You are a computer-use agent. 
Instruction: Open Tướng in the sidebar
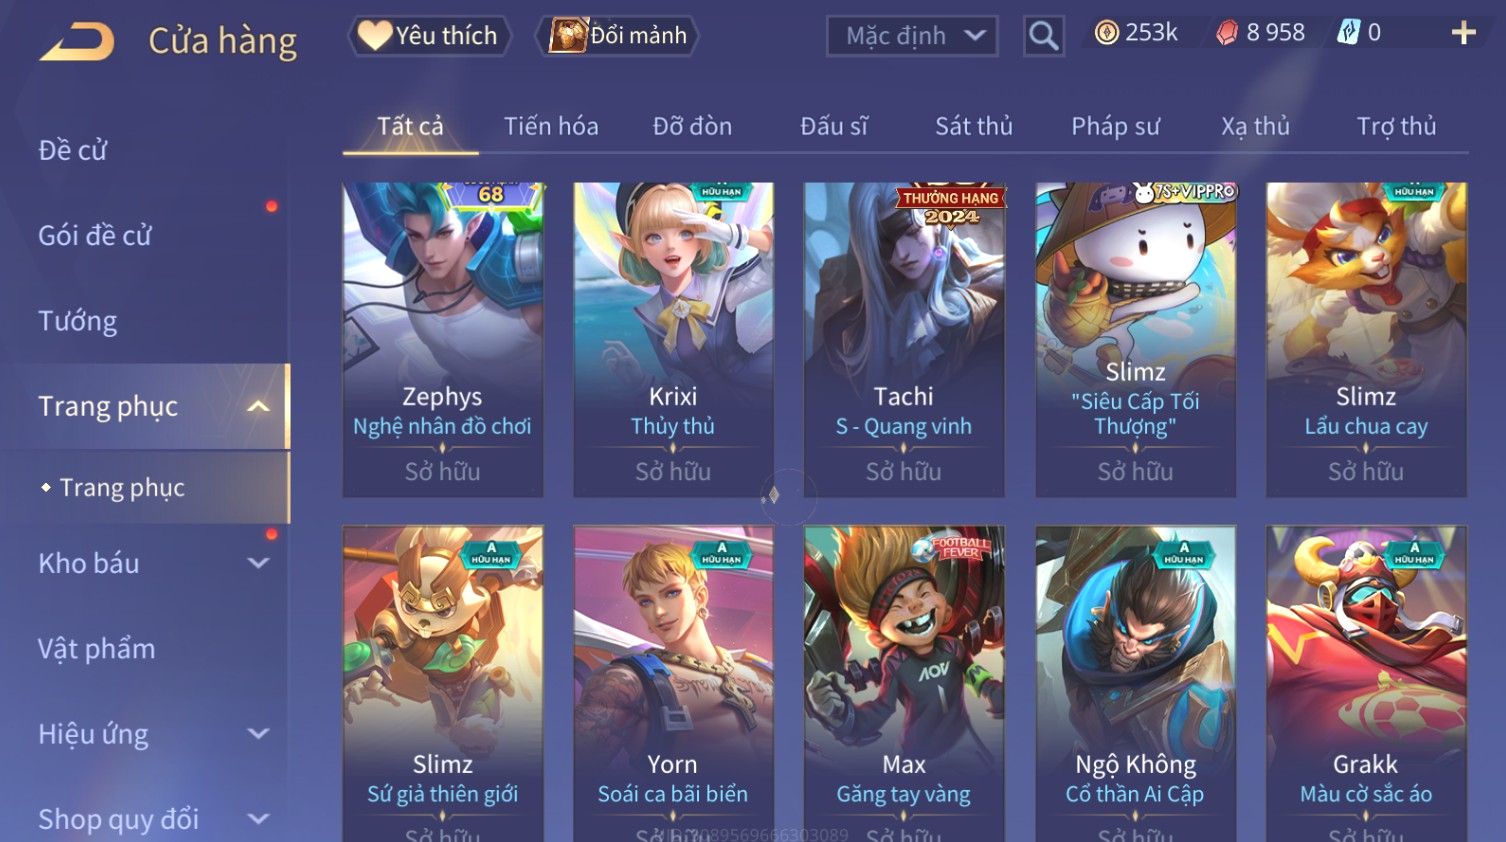pos(78,321)
